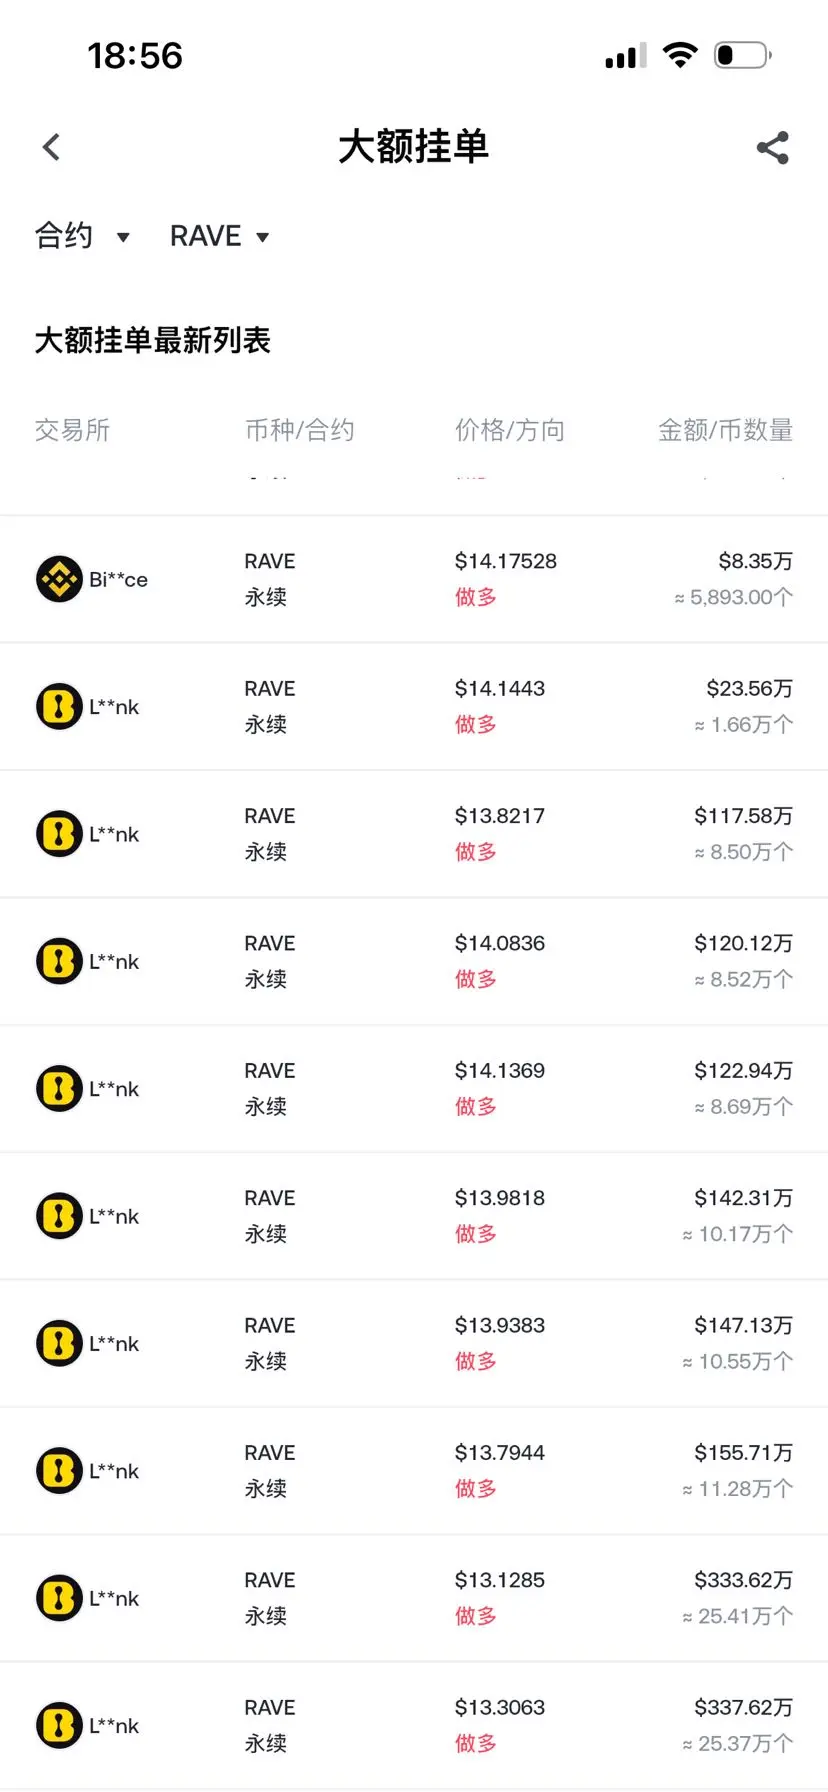Open the 合约 dropdown

[x=82, y=236]
